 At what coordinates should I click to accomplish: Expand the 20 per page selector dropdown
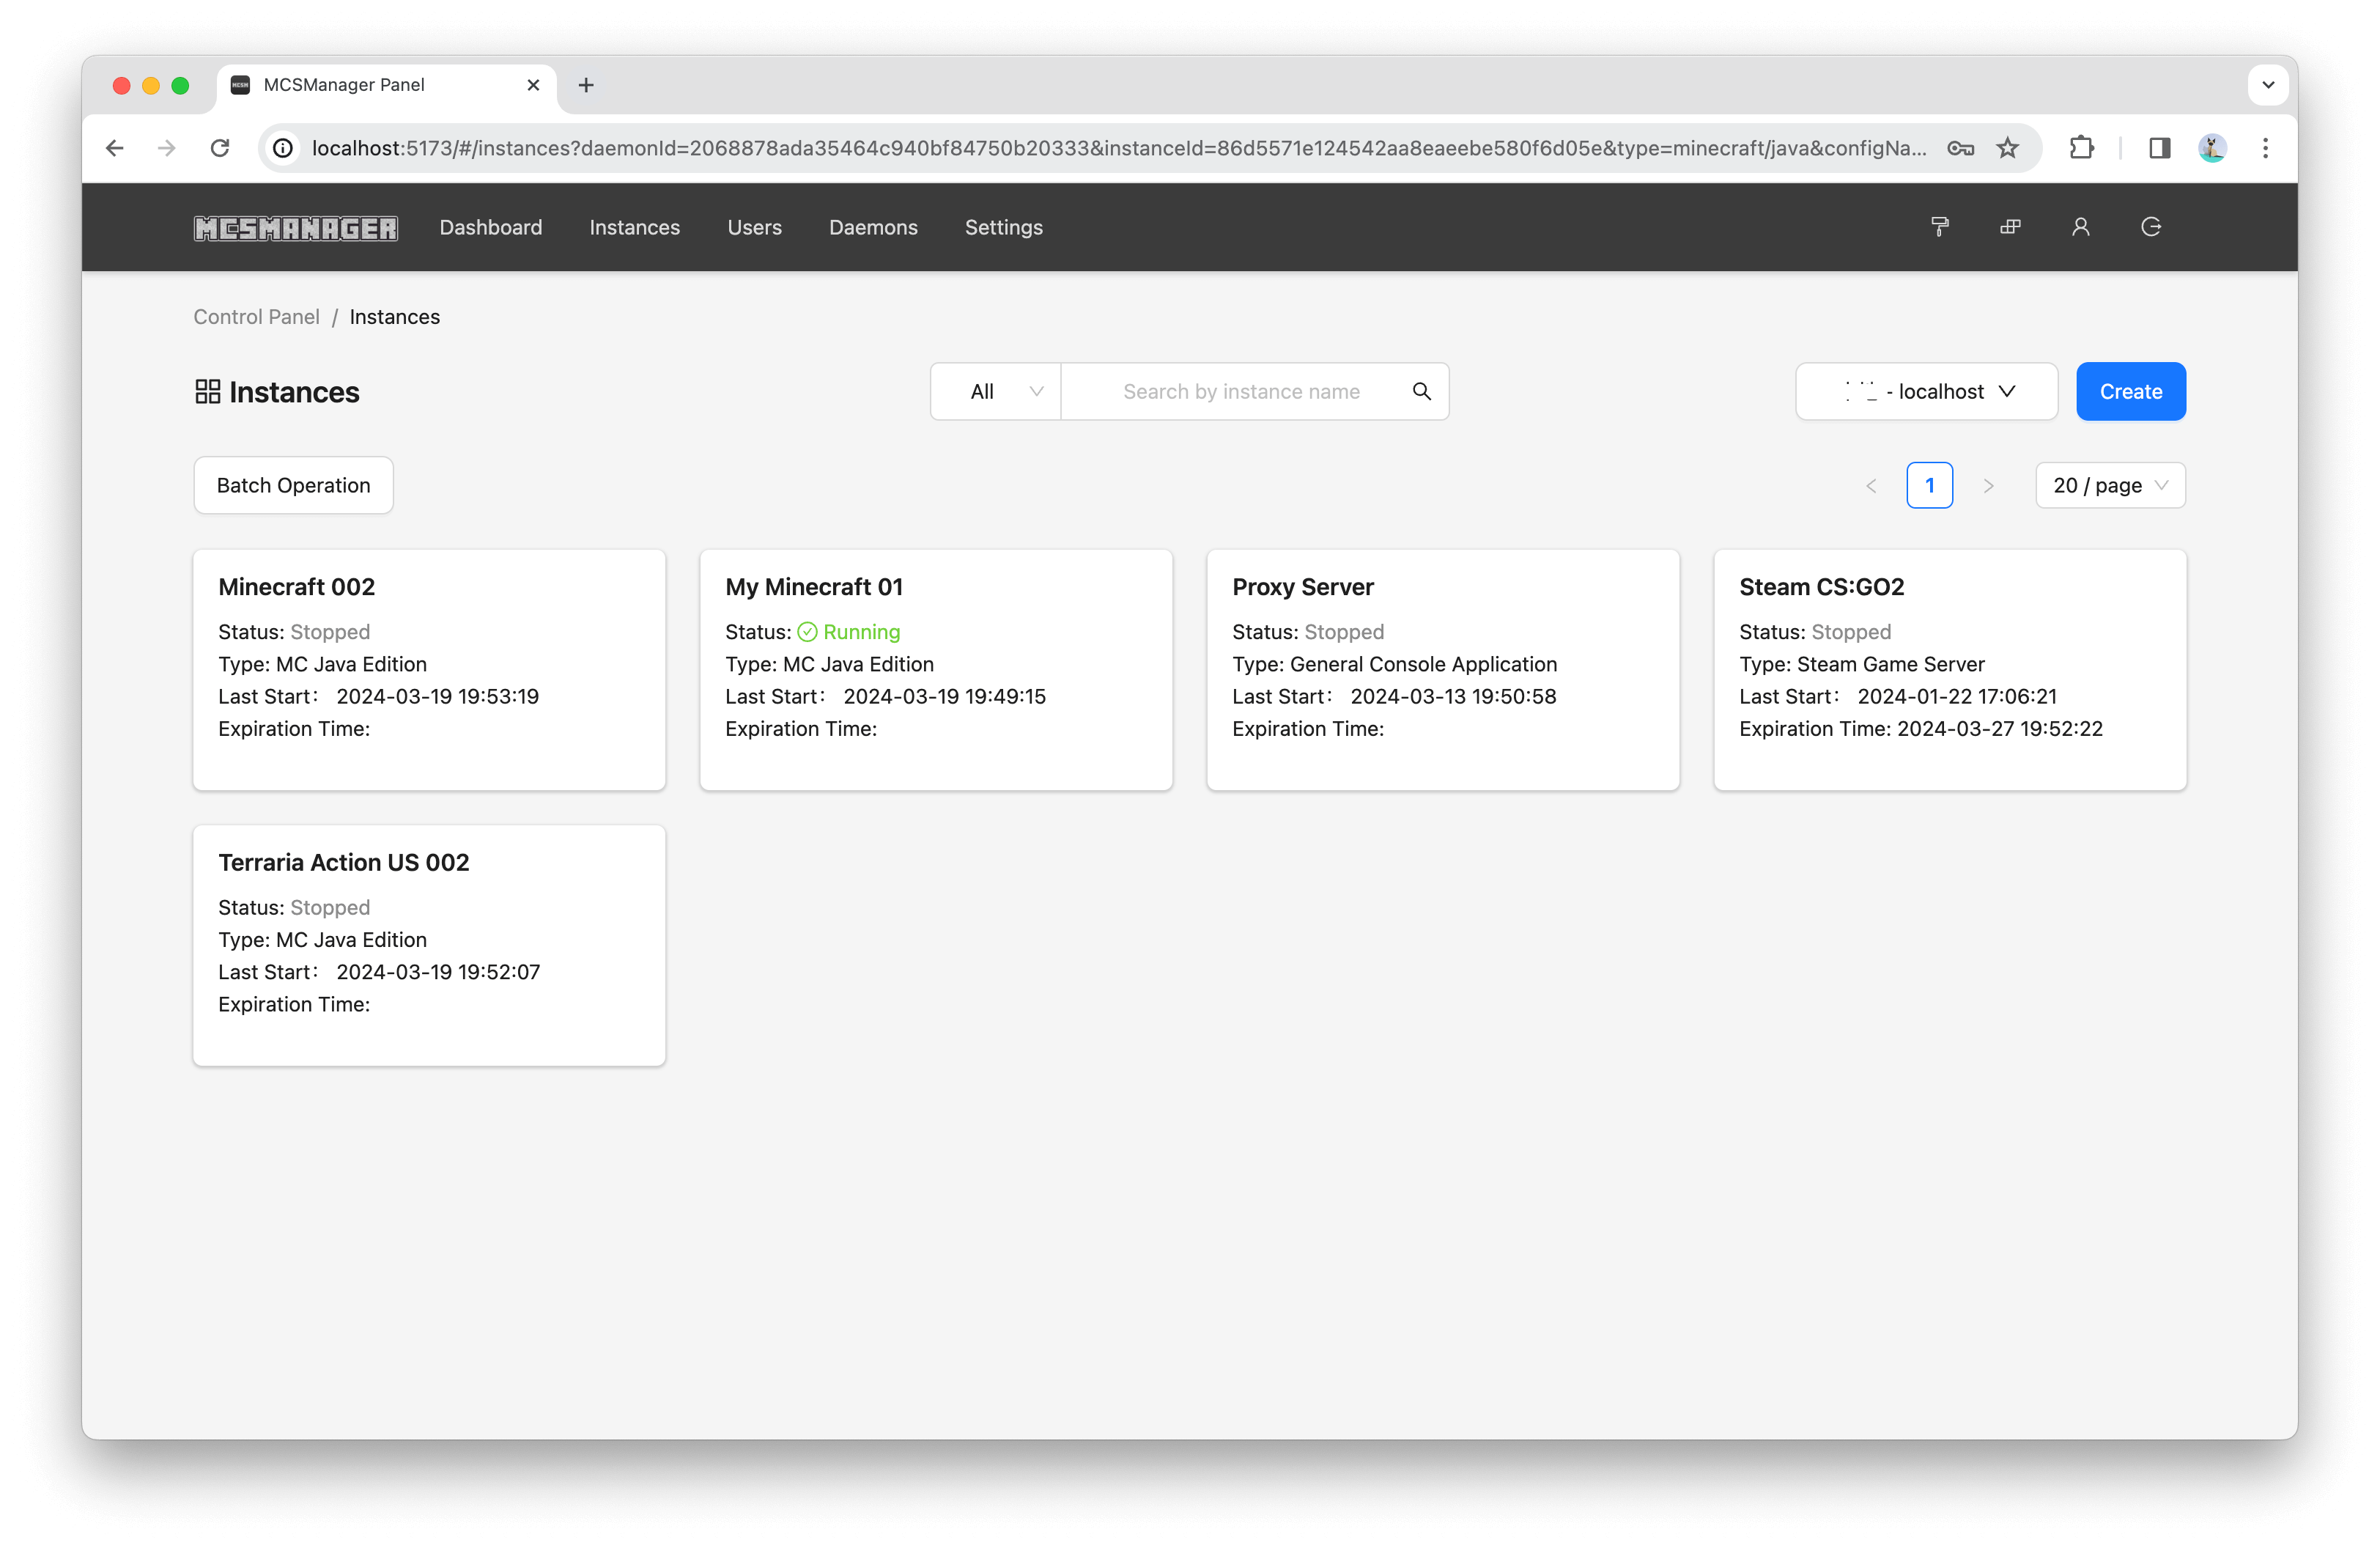[x=2111, y=484]
